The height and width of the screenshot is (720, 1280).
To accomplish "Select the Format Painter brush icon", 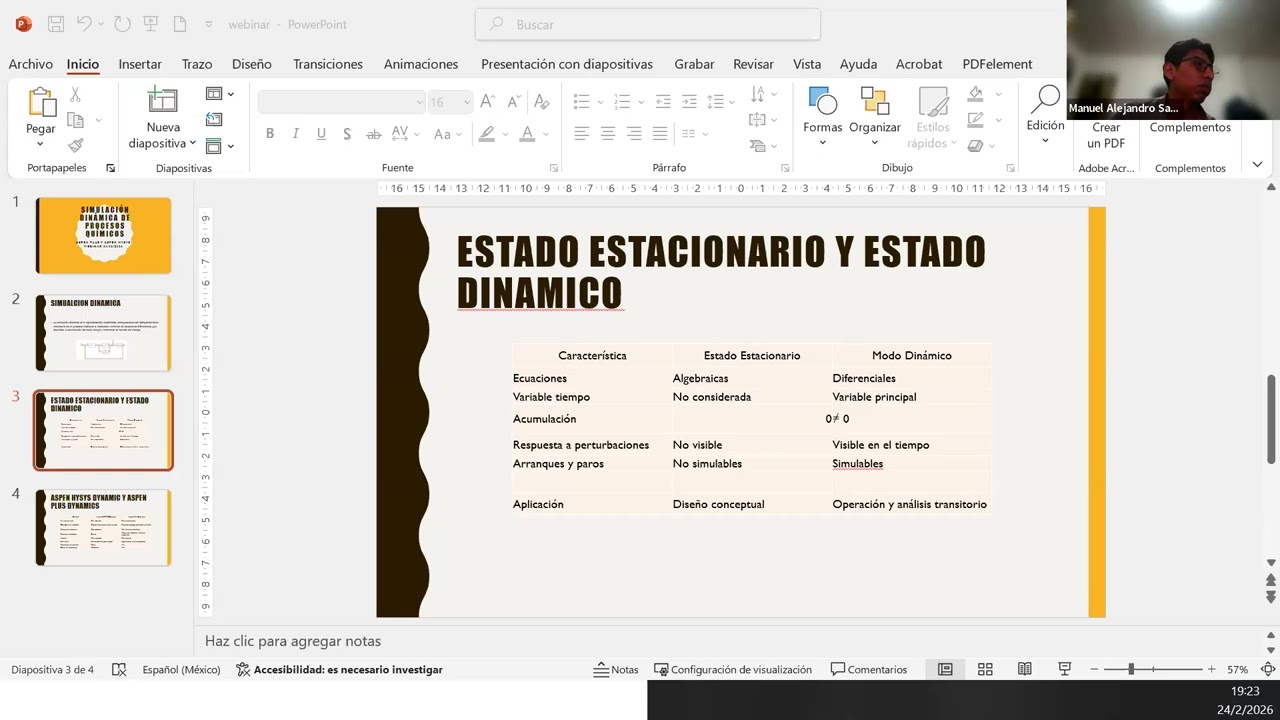I will pos(76,145).
